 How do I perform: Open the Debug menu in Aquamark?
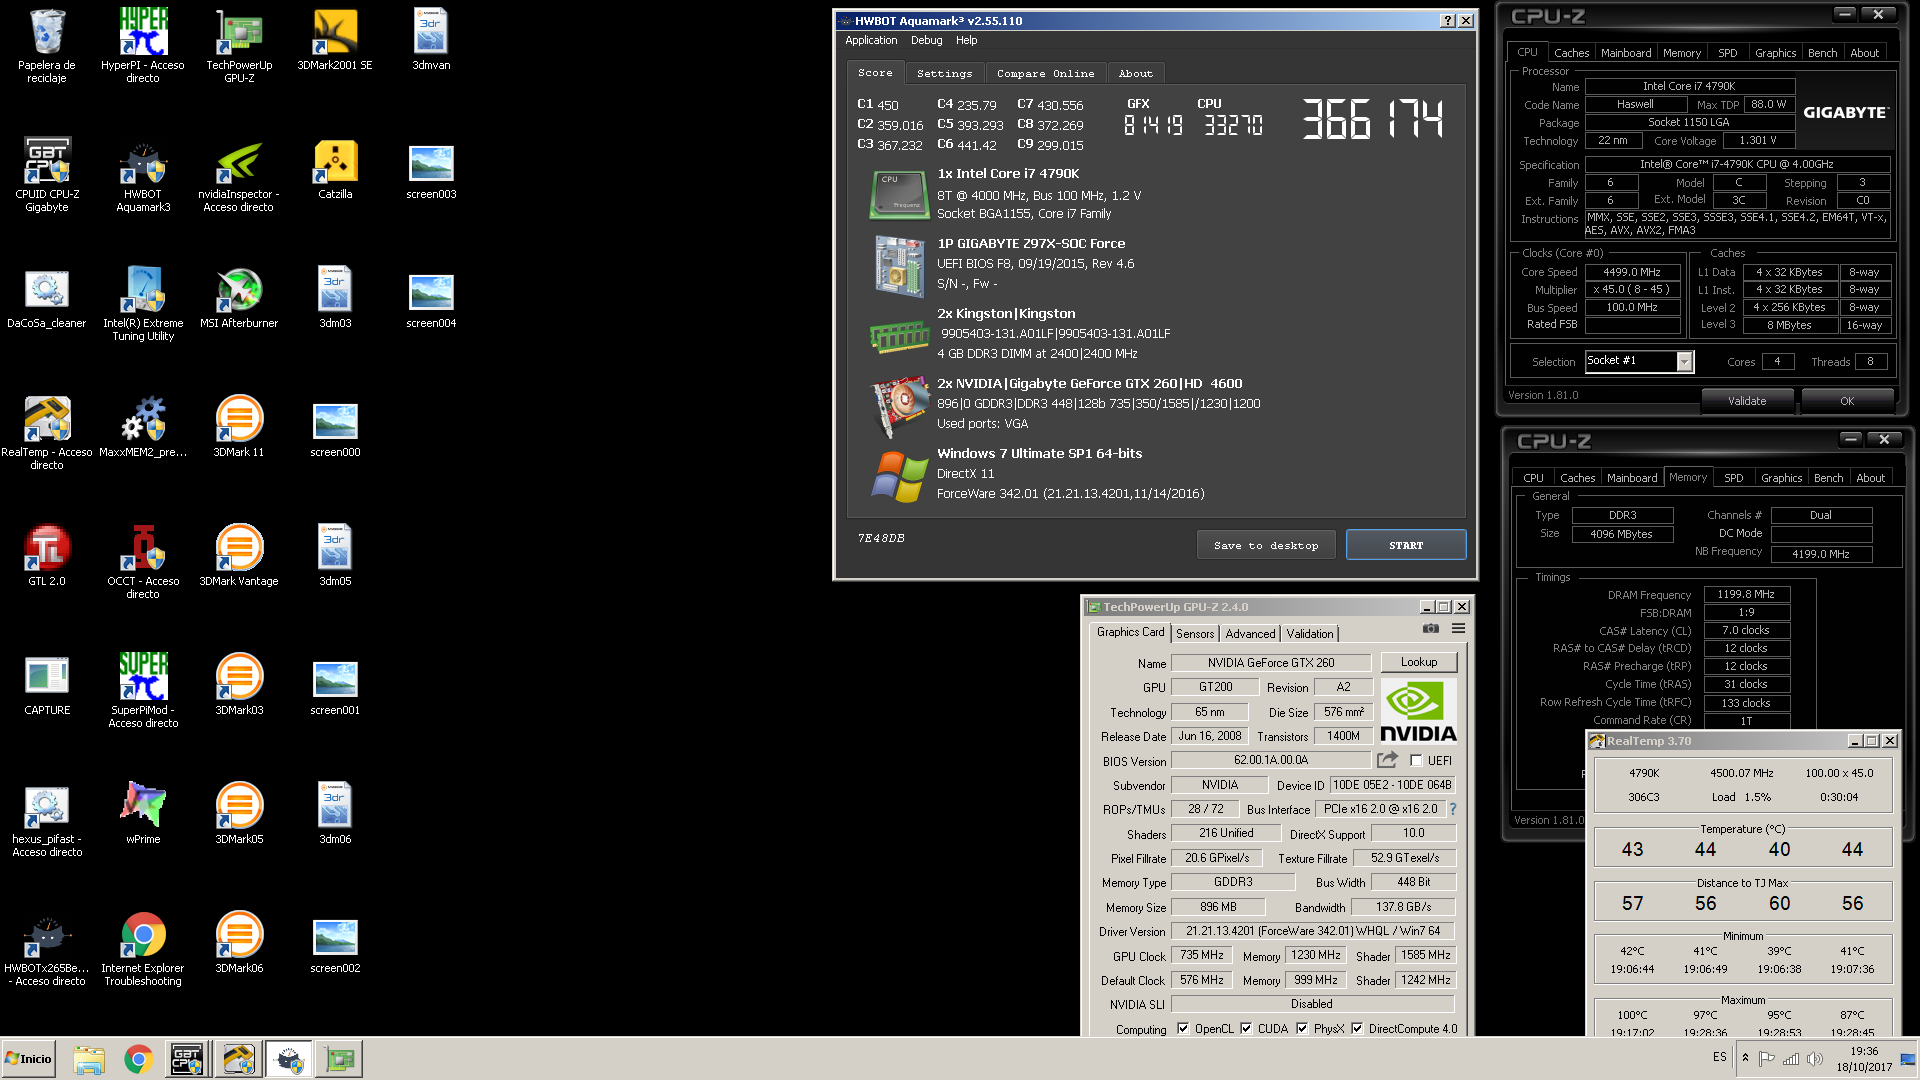coord(926,40)
